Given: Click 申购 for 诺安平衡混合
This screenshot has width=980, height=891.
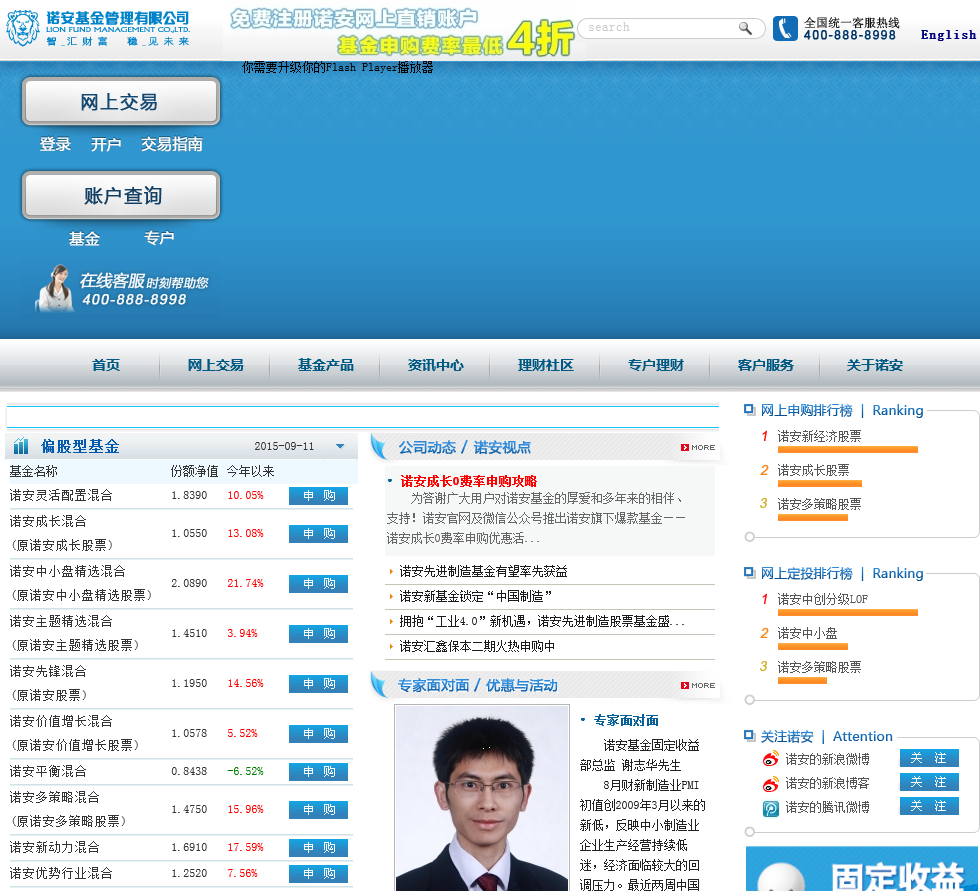Looking at the screenshot, I should pyautogui.click(x=318, y=772).
